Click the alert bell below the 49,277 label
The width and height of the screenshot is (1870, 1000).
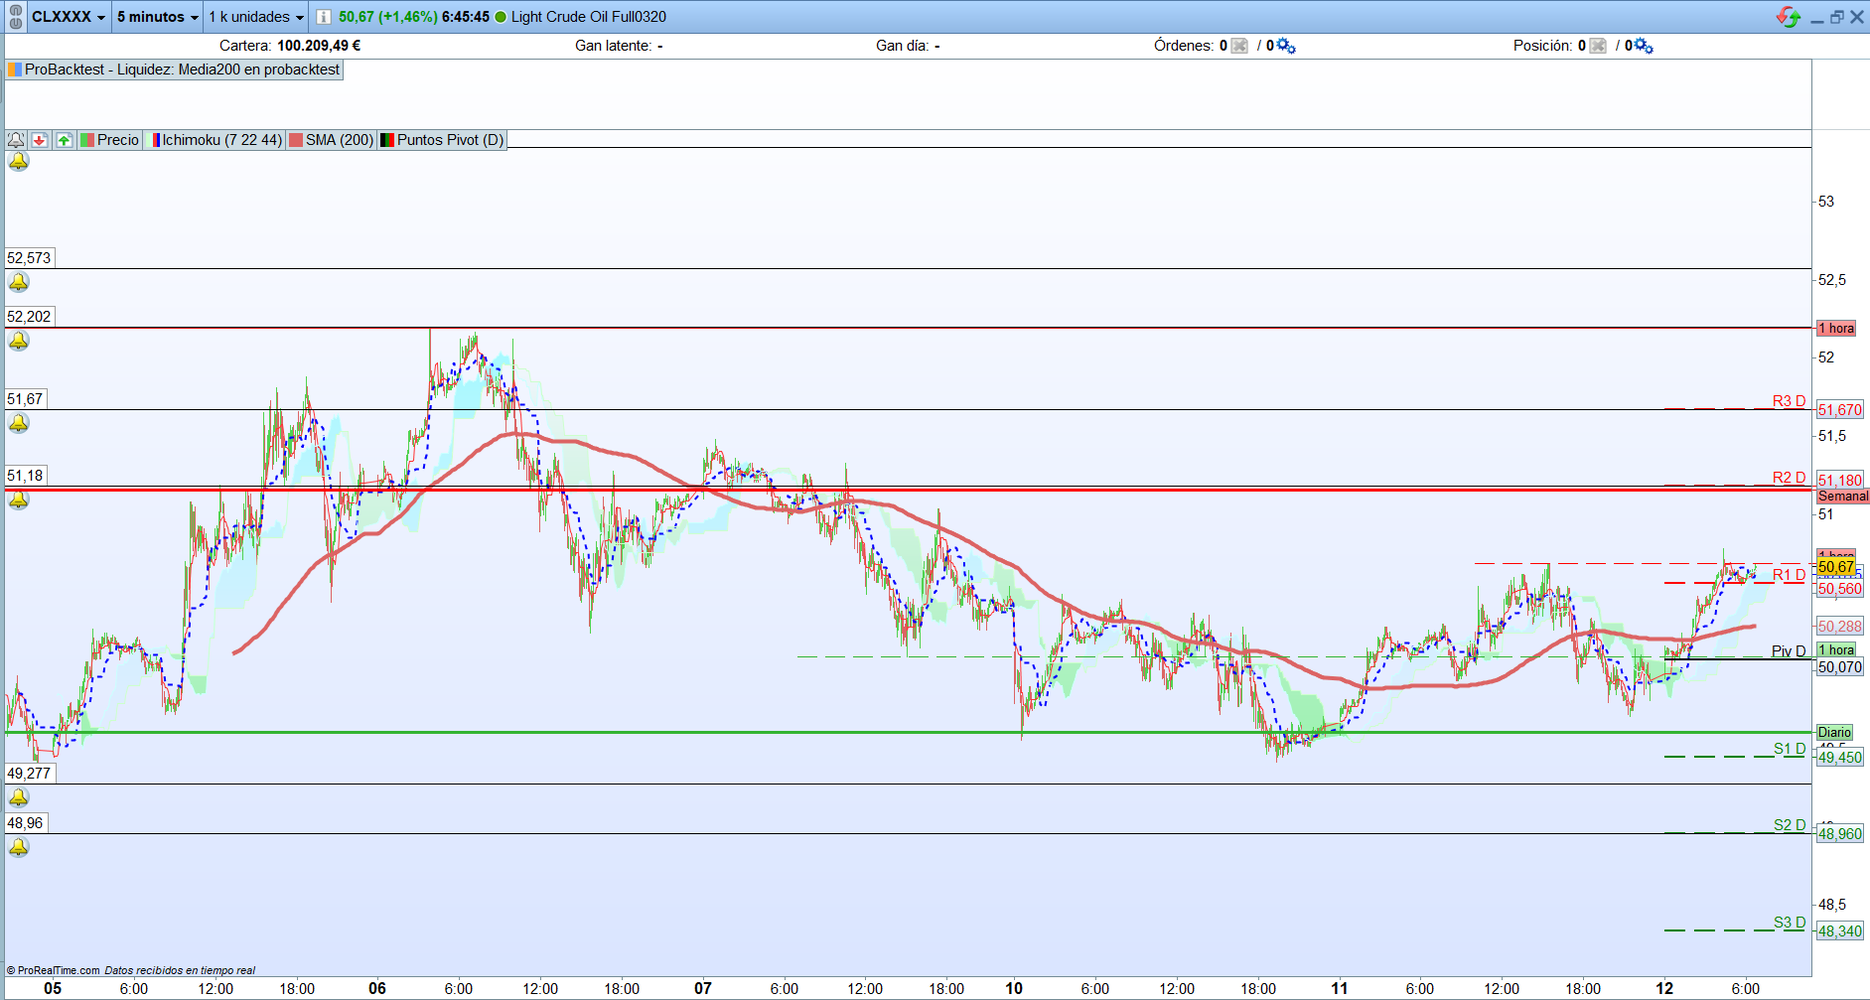(19, 797)
